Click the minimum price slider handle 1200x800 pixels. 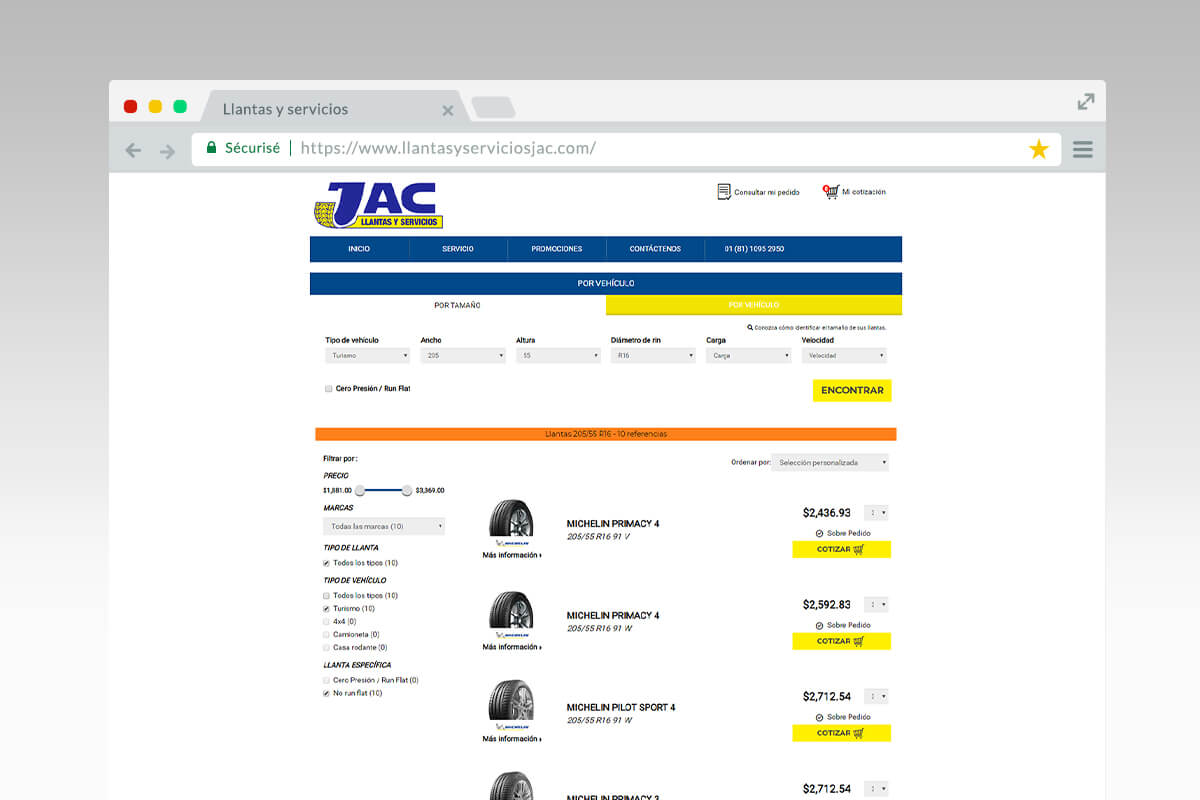[359, 490]
